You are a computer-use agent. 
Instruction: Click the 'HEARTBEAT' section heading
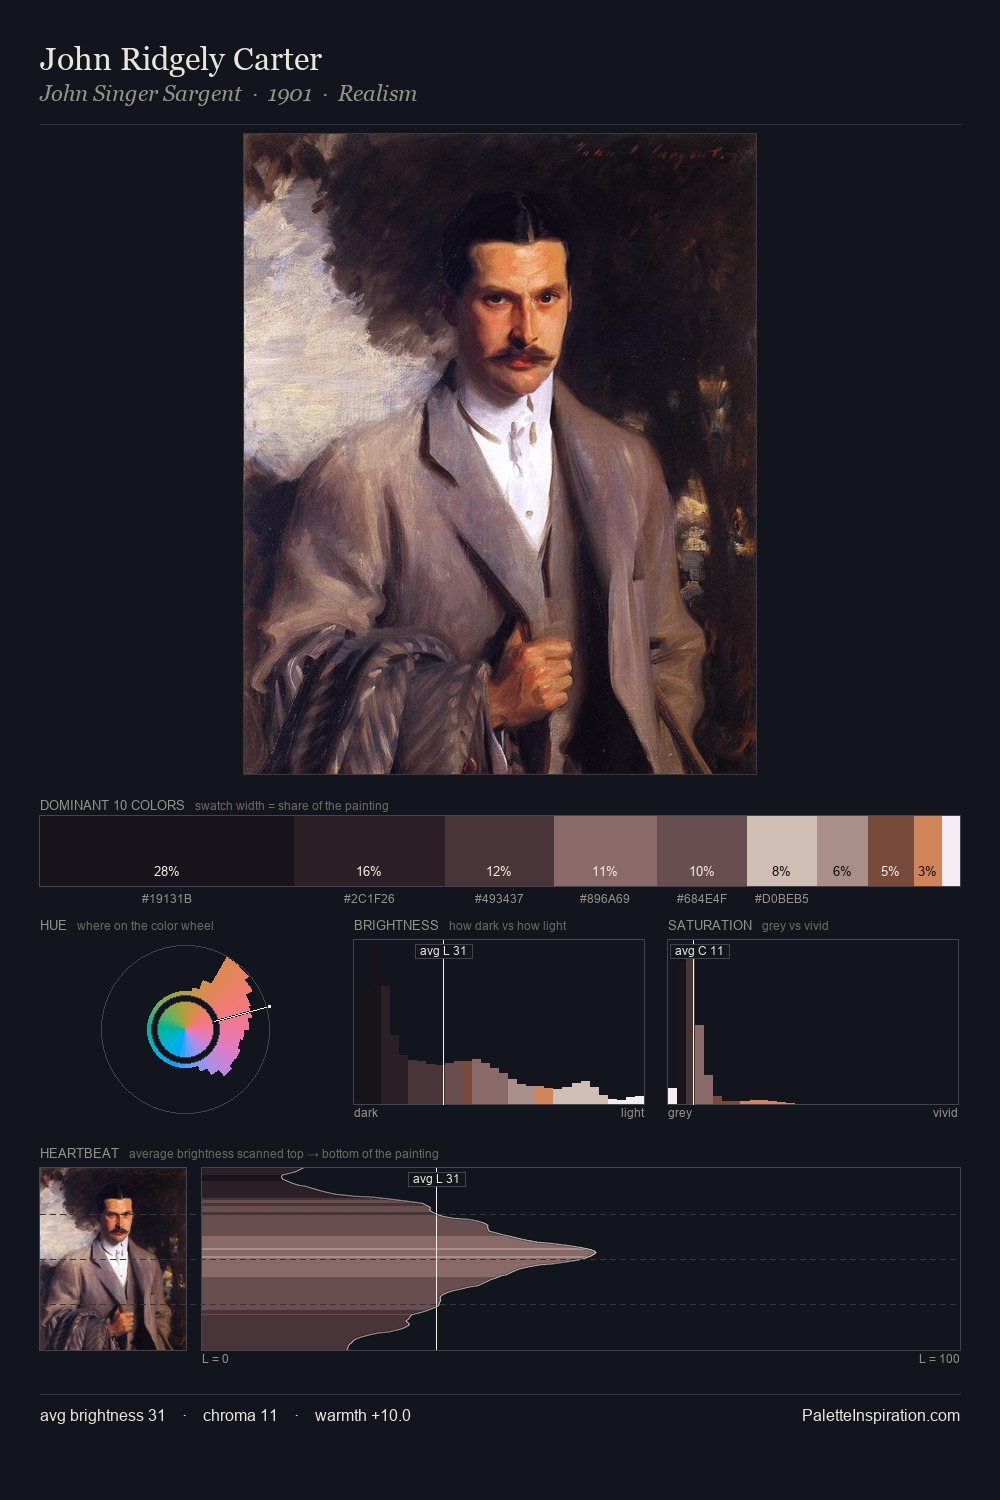(x=79, y=1153)
